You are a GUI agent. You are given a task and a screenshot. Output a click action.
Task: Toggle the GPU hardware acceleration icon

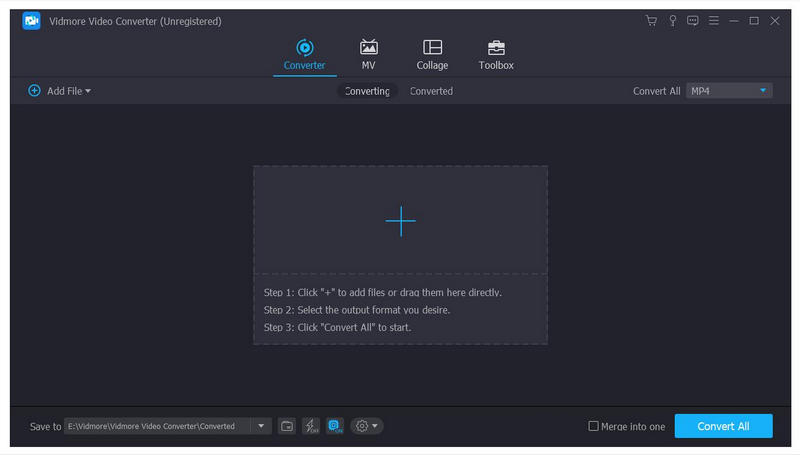click(x=335, y=426)
